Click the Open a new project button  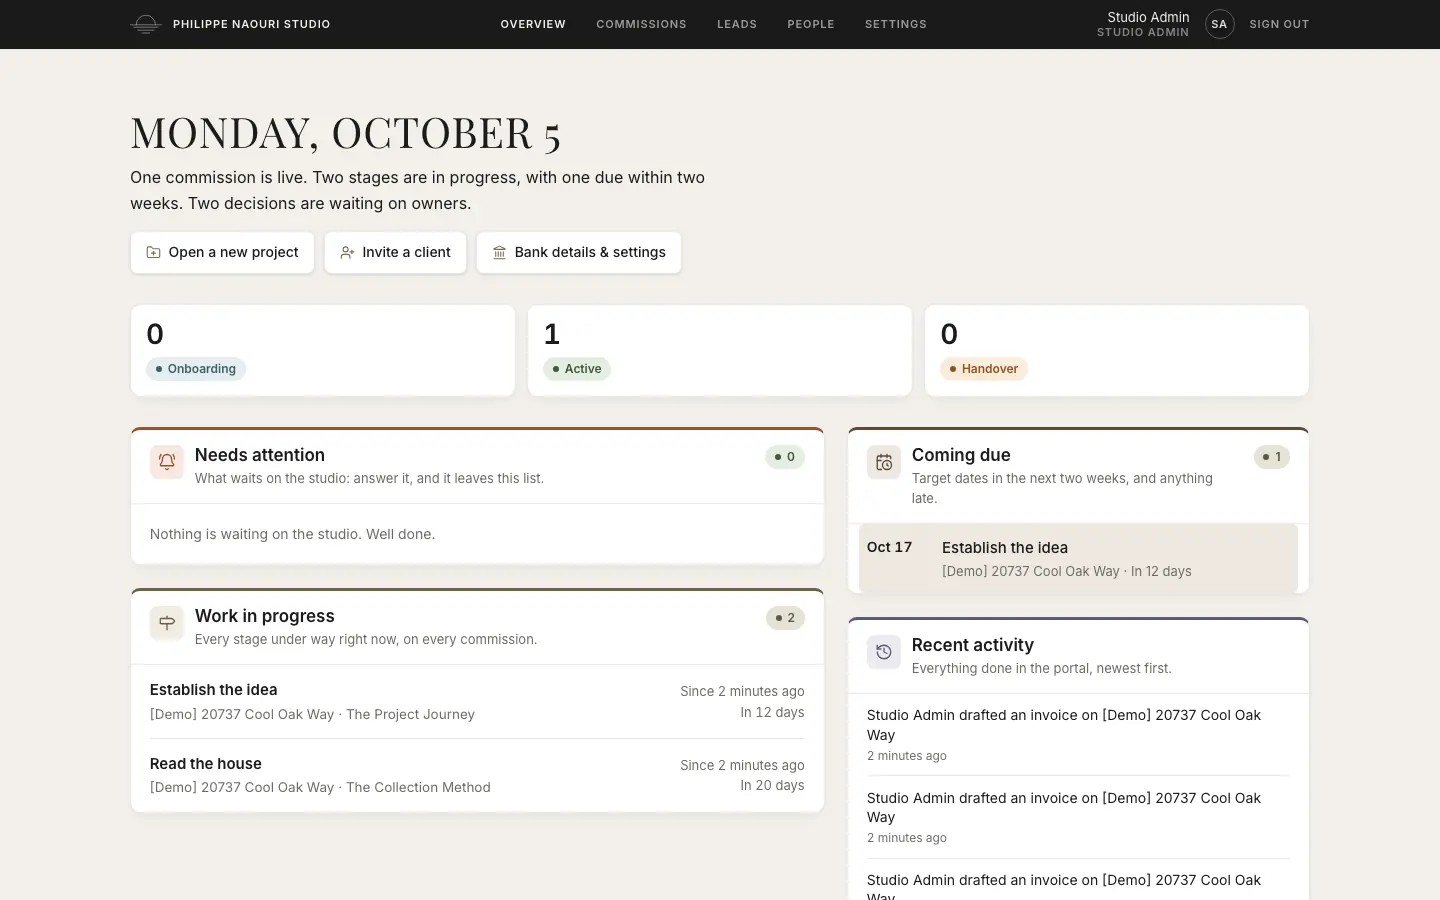(222, 253)
